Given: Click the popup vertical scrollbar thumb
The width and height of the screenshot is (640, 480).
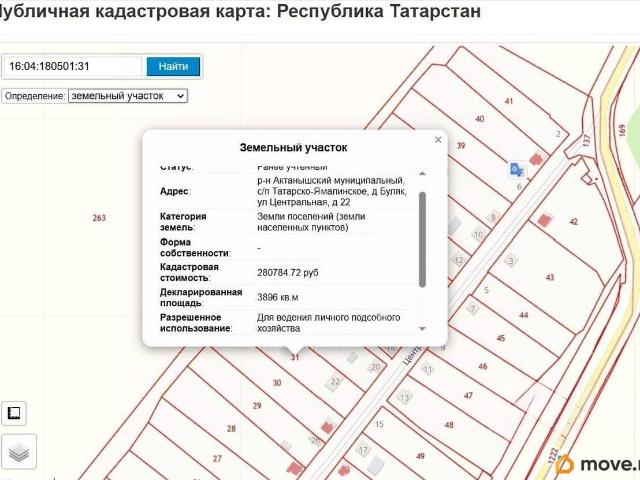Looking at the screenshot, I should click(x=422, y=240).
